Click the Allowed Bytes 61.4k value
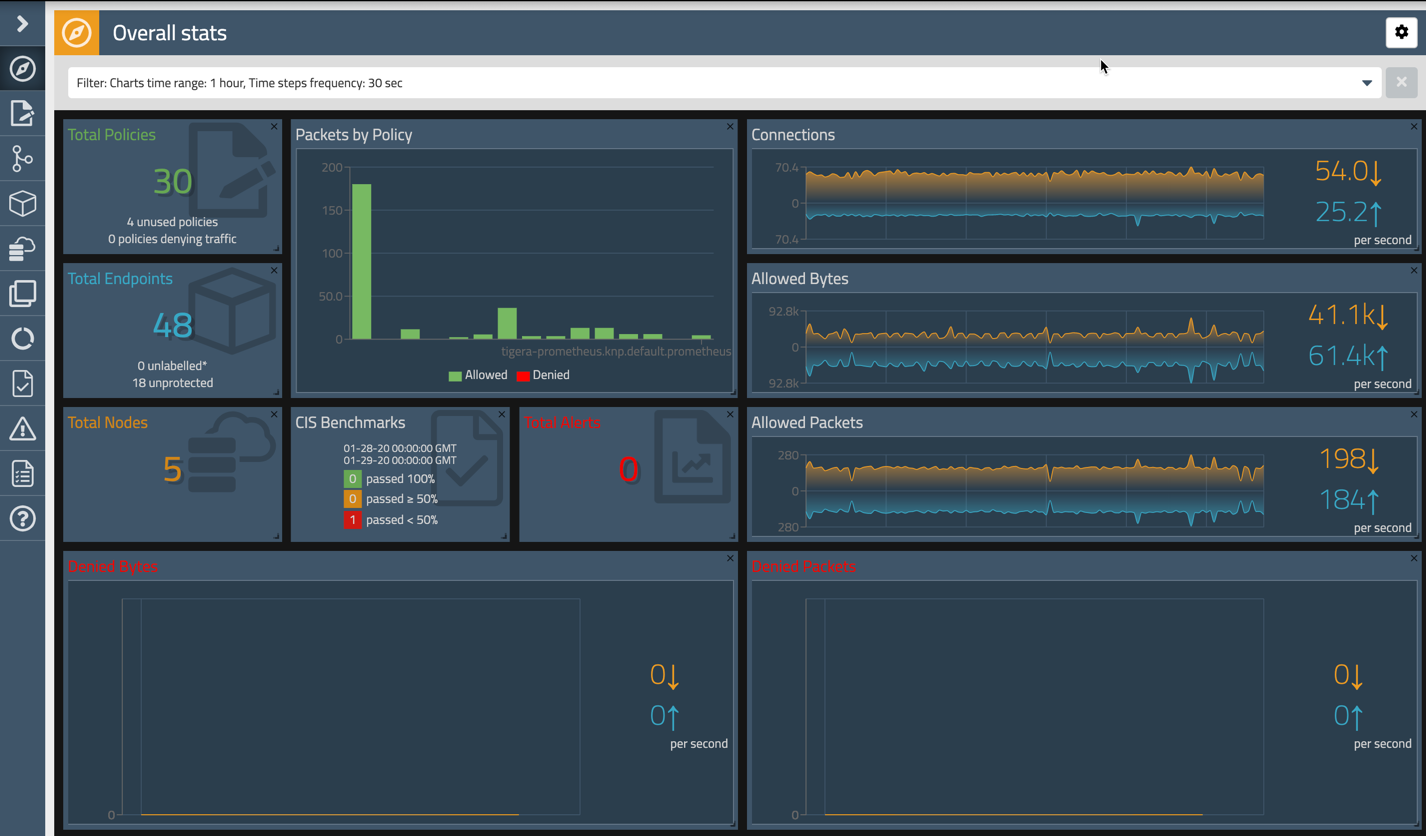This screenshot has width=1426, height=836. [1348, 356]
